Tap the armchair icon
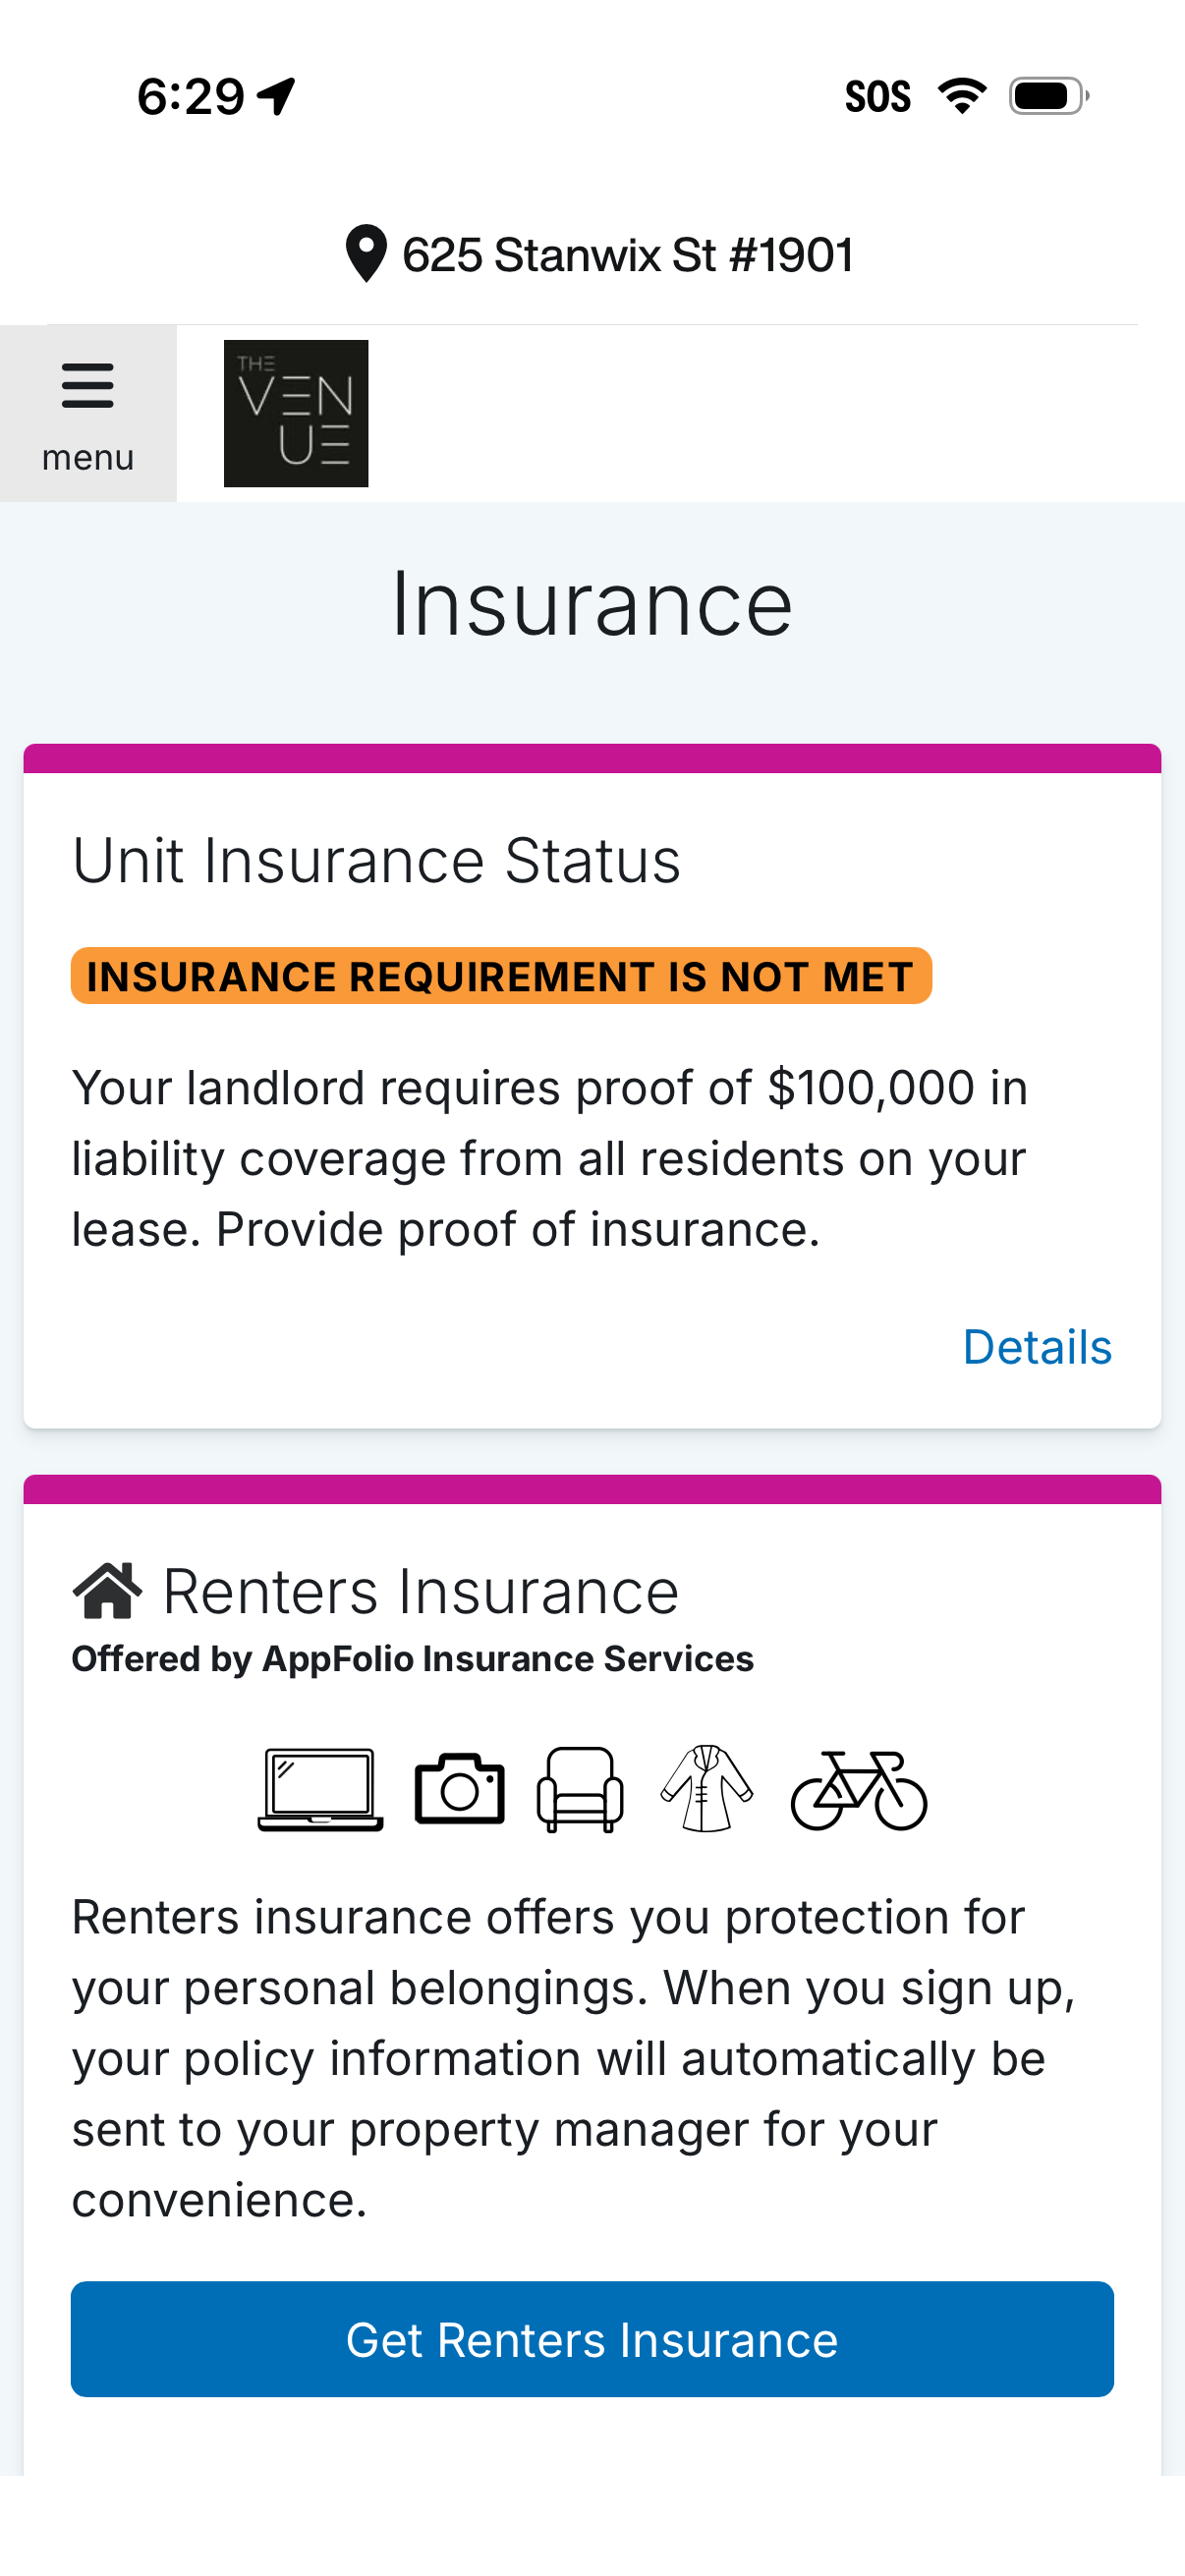Image resolution: width=1185 pixels, height=2576 pixels. click(580, 1790)
